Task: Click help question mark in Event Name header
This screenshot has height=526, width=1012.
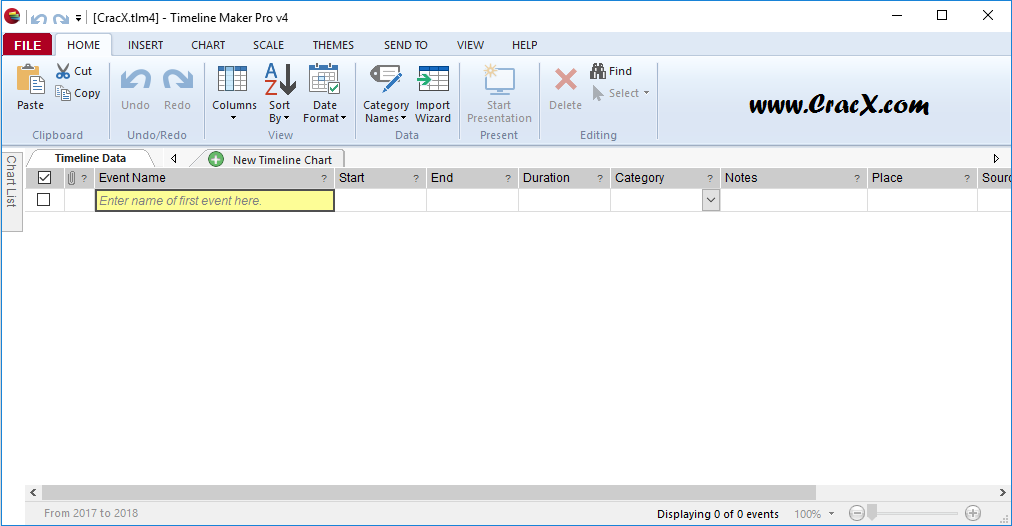Action: (x=324, y=179)
